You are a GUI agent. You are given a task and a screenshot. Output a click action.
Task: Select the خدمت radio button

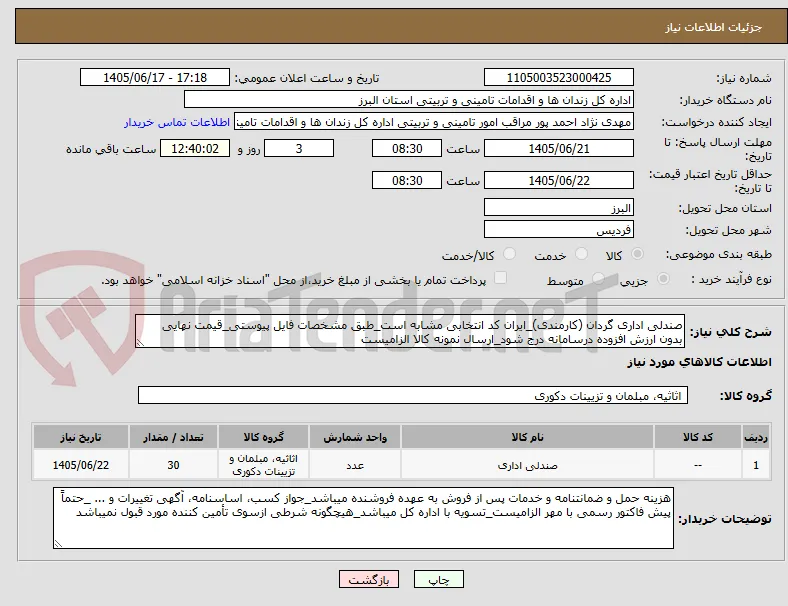point(581,254)
